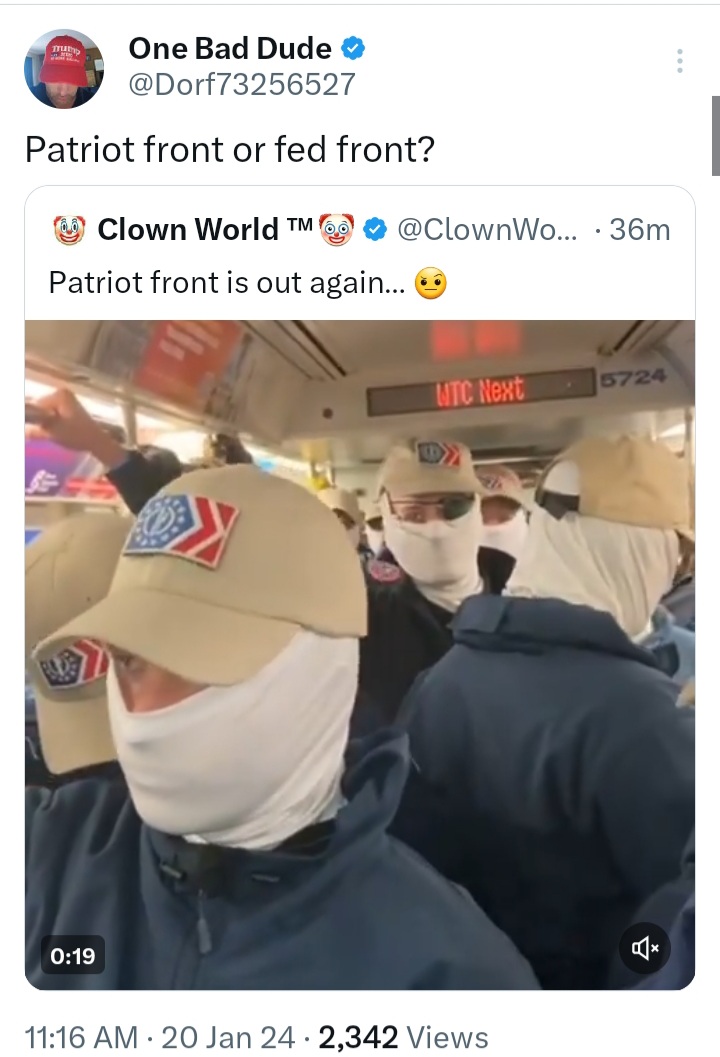Click Clown World's blue verified checkmark
Image resolution: width=720 pixels, height=1057 pixels.
375,230
